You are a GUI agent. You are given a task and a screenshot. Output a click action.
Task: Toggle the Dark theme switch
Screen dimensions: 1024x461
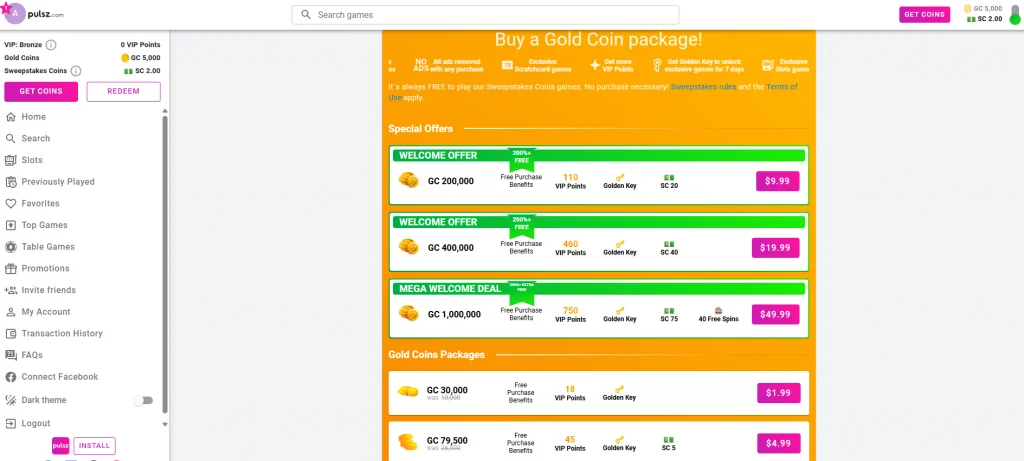tap(144, 400)
